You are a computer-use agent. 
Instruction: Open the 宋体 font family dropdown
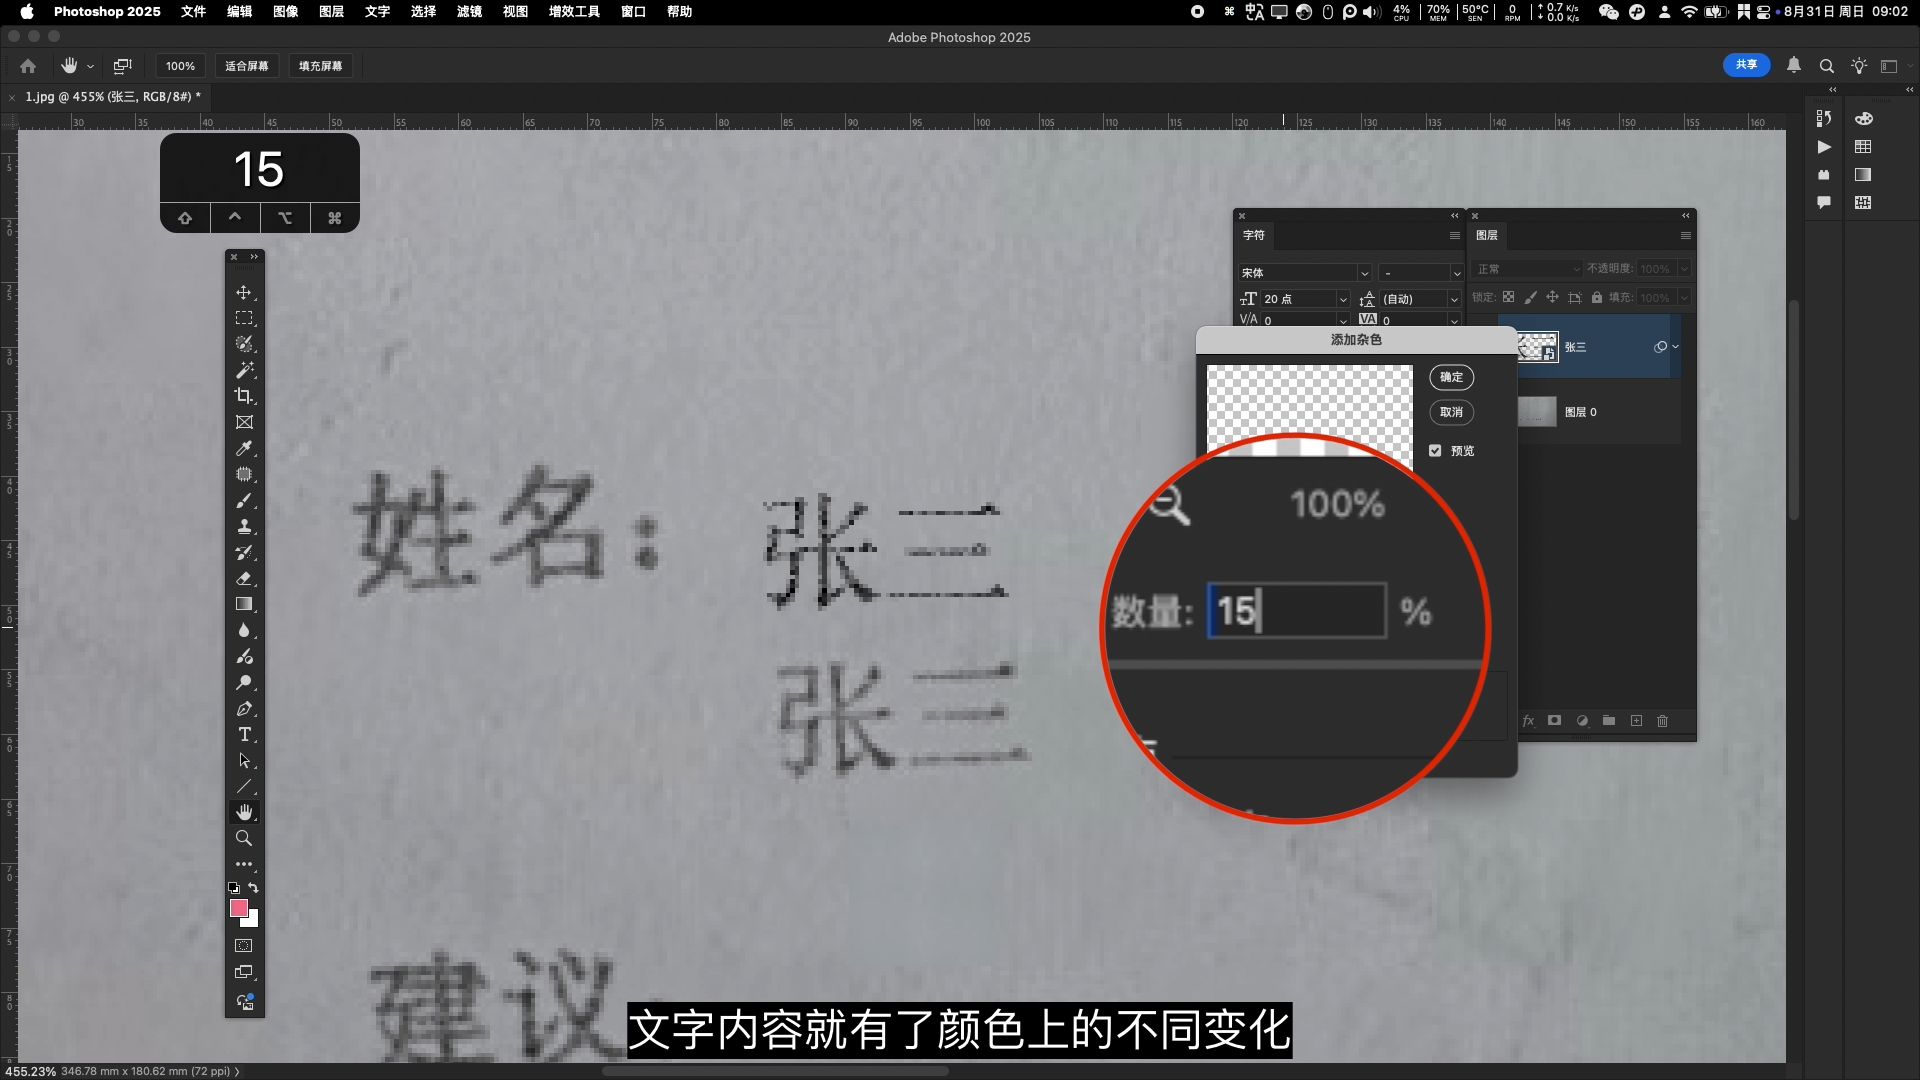click(x=1363, y=272)
